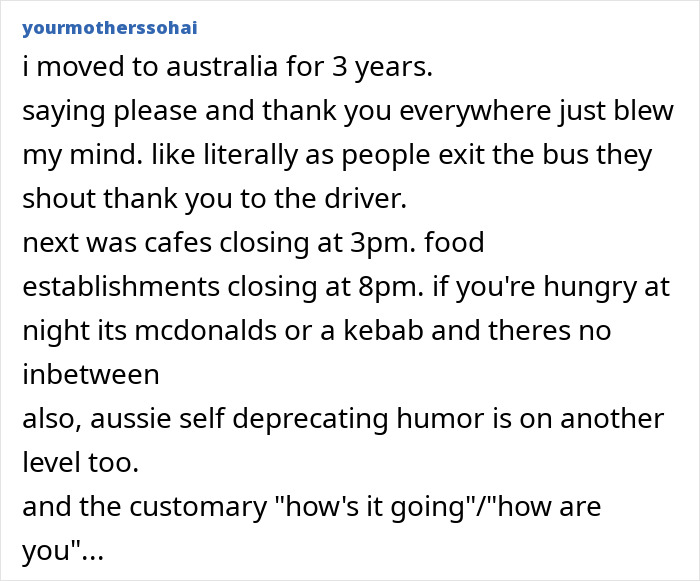The height and width of the screenshot is (581, 700).
Task: Click the word "inbetween"
Action: (x=90, y=374)
